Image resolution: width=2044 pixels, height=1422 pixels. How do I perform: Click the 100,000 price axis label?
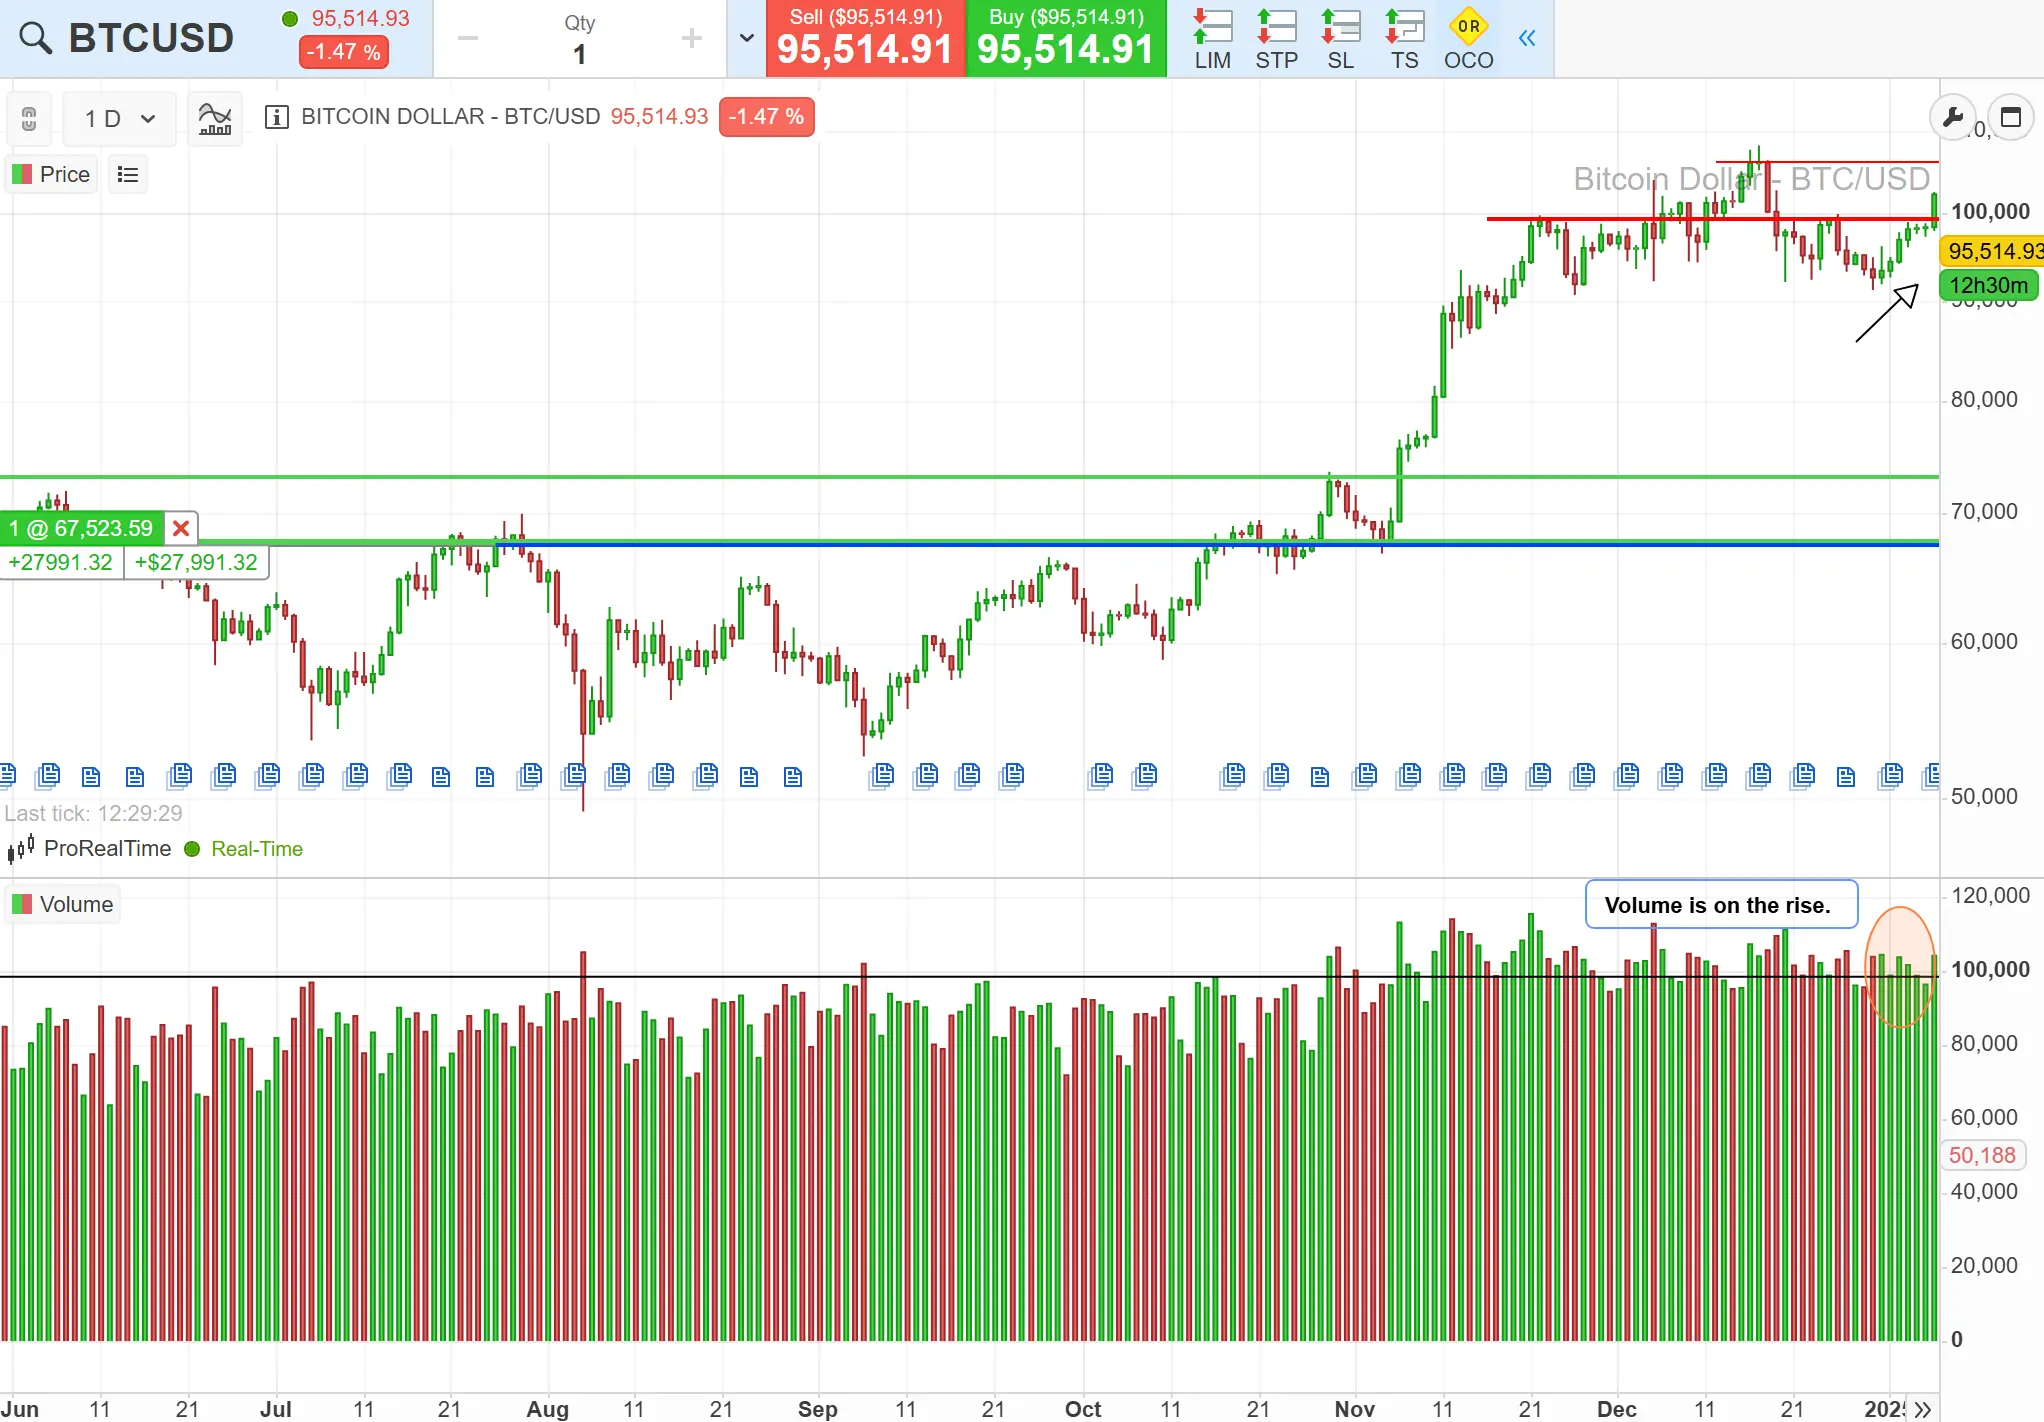pos(1990,211)
